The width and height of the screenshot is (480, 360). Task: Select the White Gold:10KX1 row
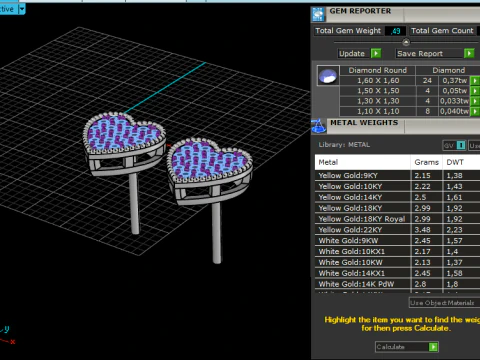click(x=397, y=251)
